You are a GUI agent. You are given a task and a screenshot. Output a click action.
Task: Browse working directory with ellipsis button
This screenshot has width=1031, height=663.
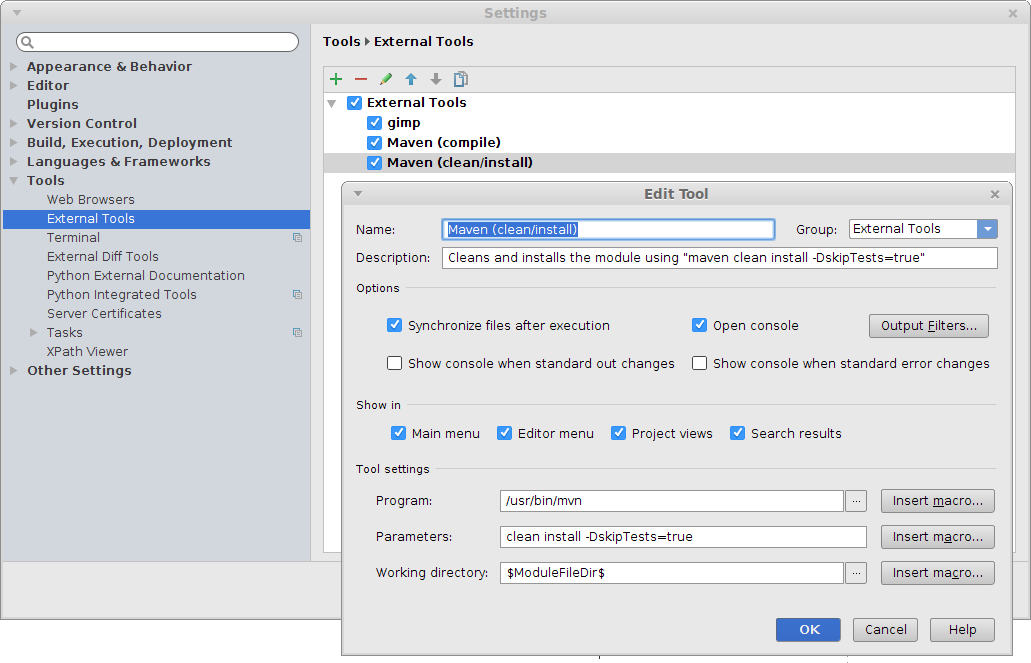856,573
